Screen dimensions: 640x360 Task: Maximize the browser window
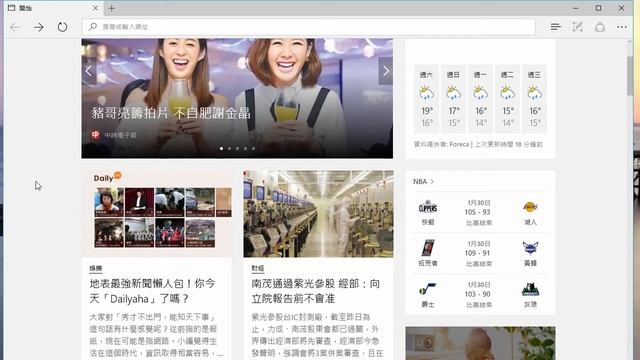[x=598, y=8]
